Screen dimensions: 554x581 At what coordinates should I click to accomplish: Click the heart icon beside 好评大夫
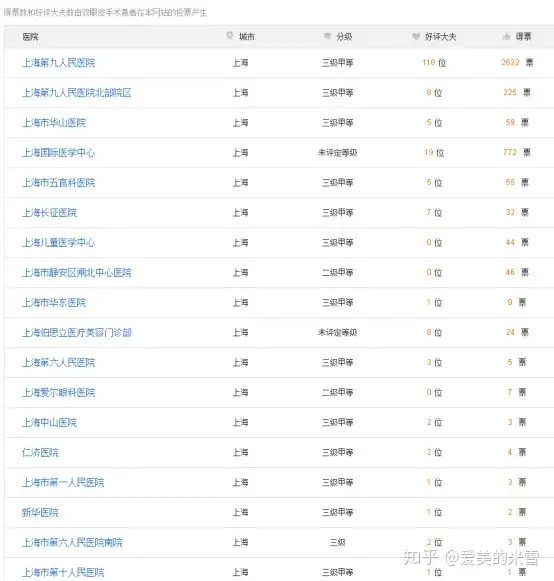point(416,36)
